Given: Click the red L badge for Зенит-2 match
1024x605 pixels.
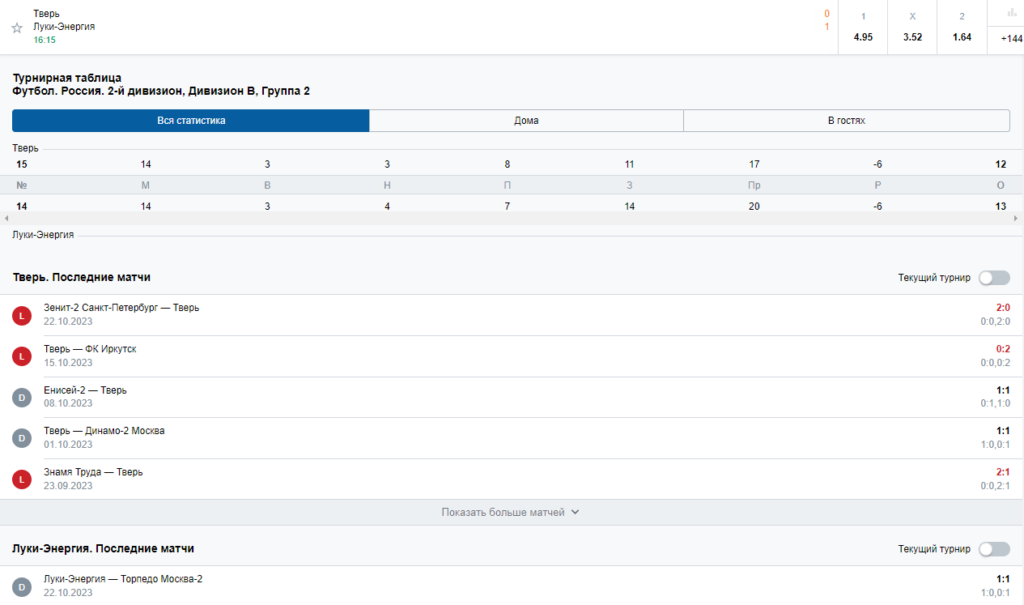Looking at the screenshot, I should tap(22, 316).
